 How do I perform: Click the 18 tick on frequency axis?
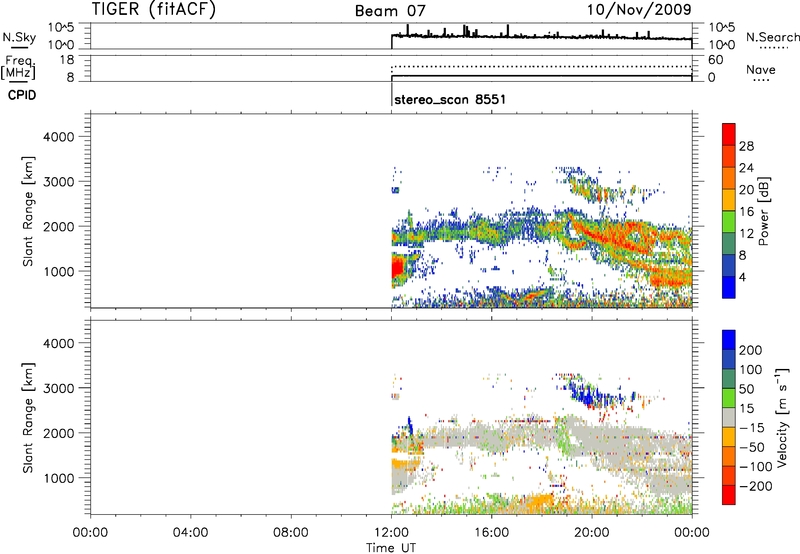(67, 60)
